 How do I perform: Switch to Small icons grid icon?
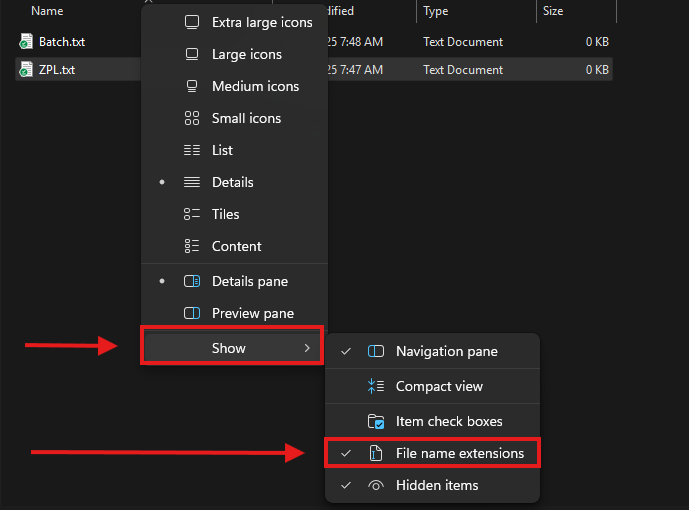192,118
